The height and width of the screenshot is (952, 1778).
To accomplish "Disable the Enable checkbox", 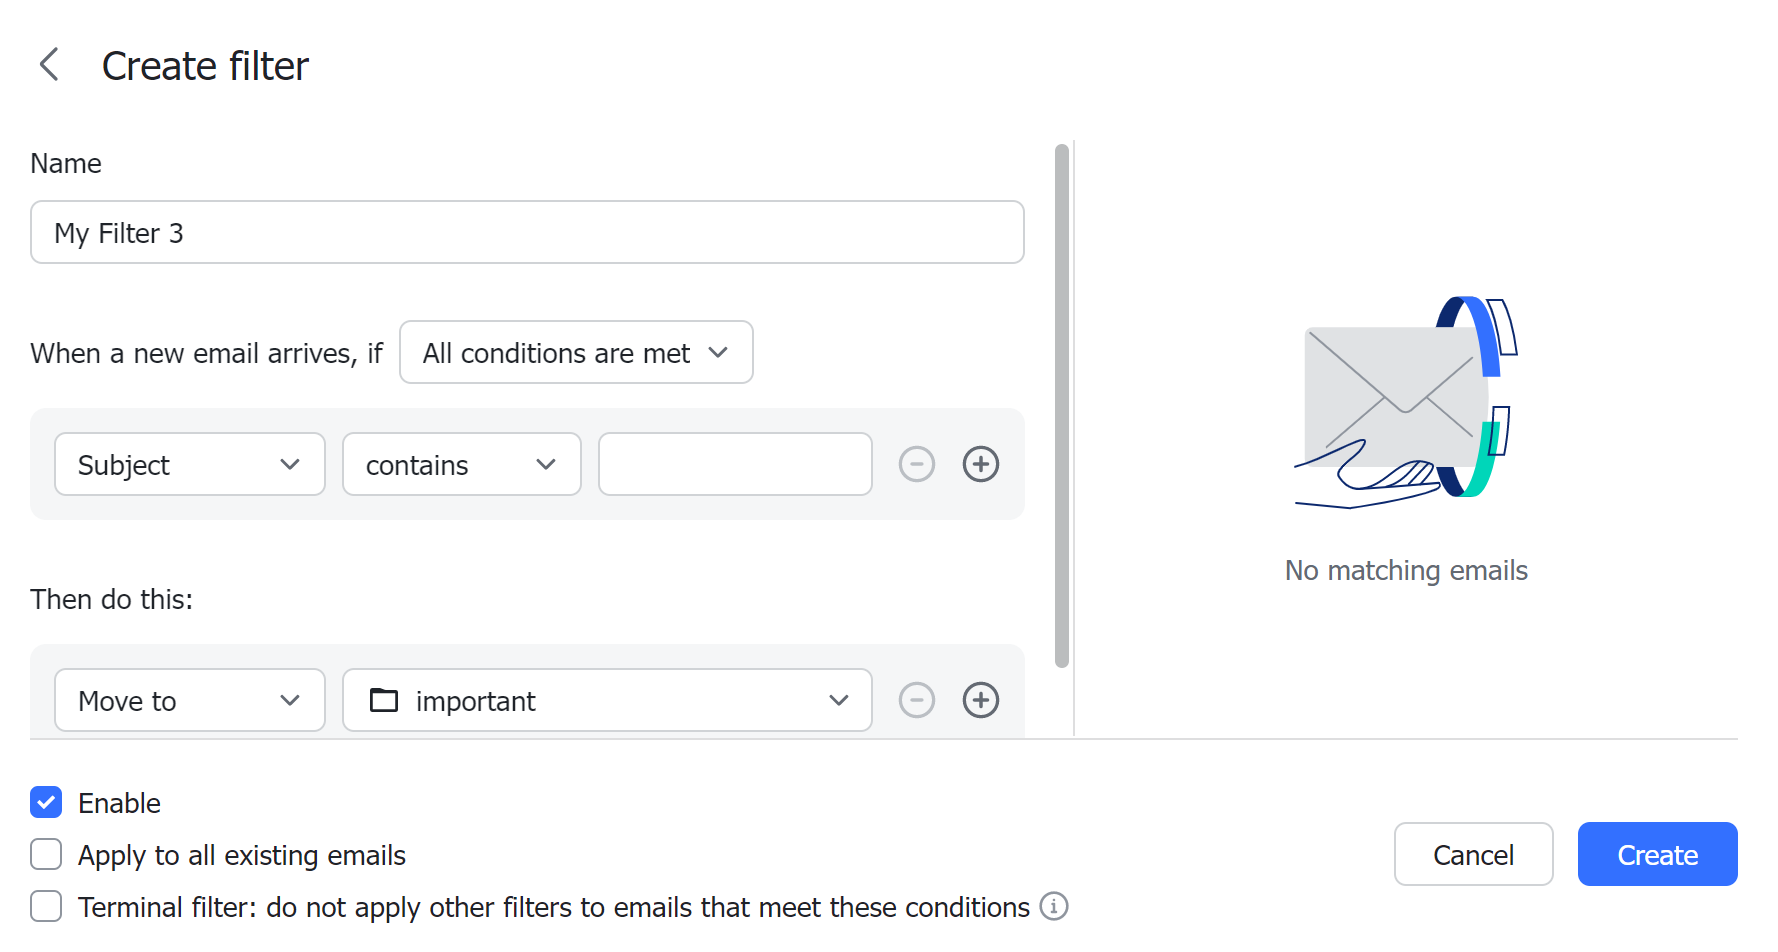I will (45, 802).
